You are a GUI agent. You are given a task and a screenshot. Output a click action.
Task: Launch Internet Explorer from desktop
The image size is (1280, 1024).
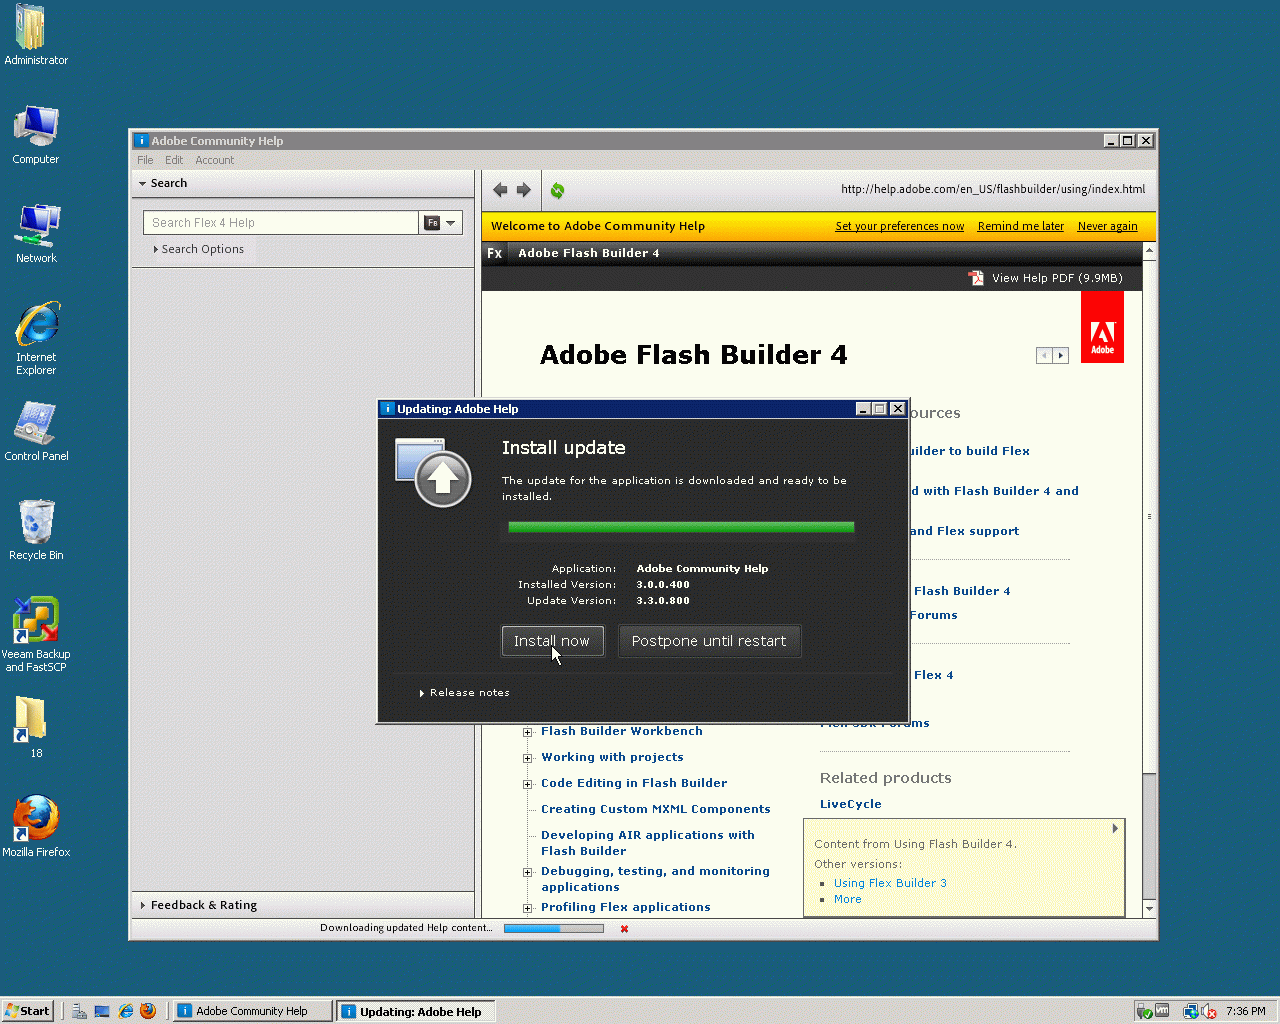36,339
